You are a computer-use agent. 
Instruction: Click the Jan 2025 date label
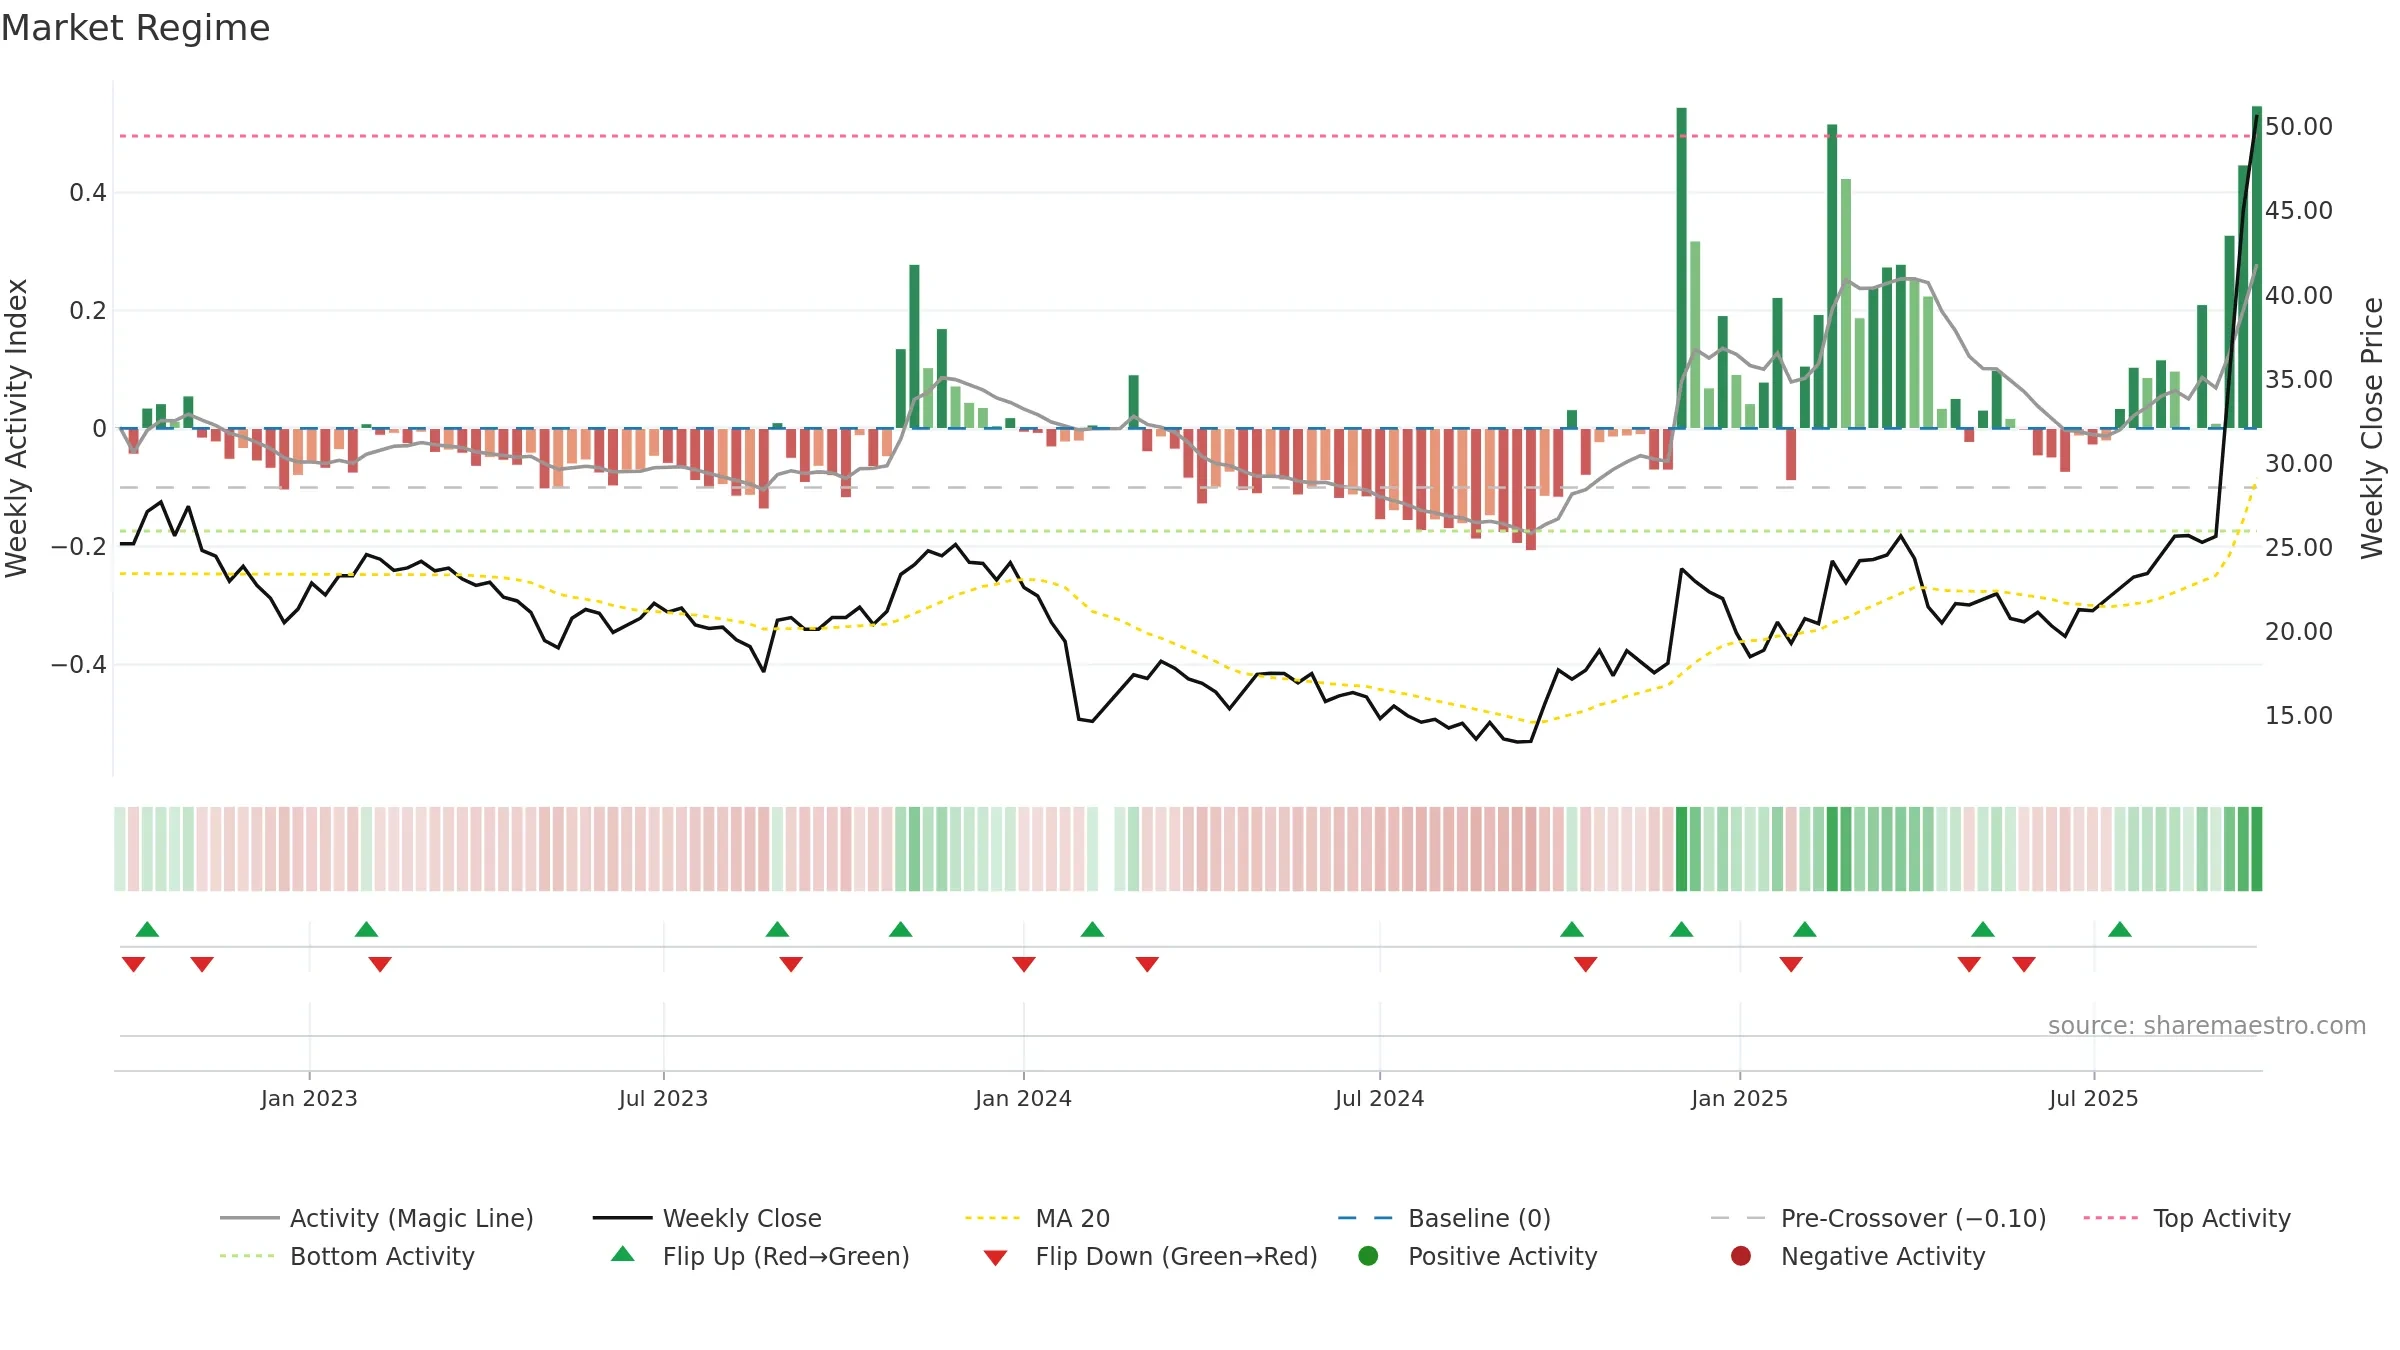(1739, 1098)
